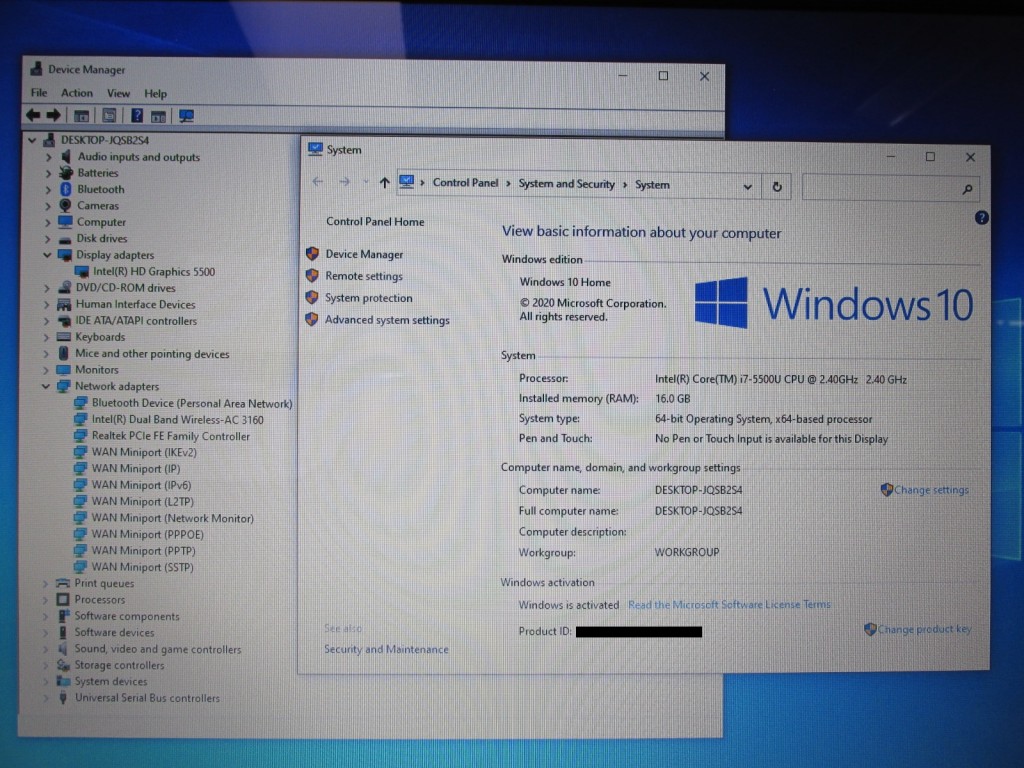Open Properties from the Device Manager toolbar
This screenshot has height=768, width=1024.
109,116
